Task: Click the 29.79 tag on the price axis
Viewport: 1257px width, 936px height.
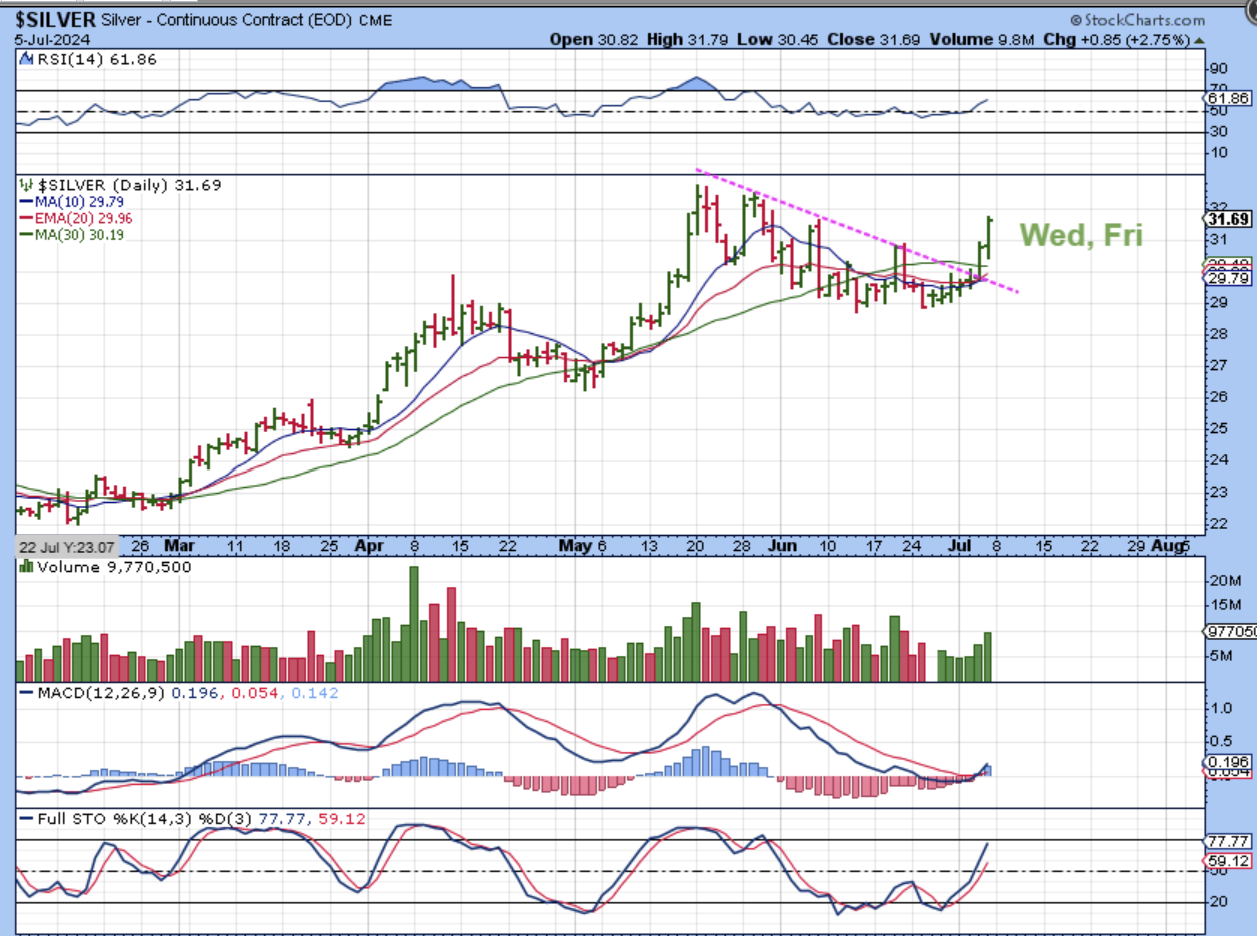Action: [1230, 278]
